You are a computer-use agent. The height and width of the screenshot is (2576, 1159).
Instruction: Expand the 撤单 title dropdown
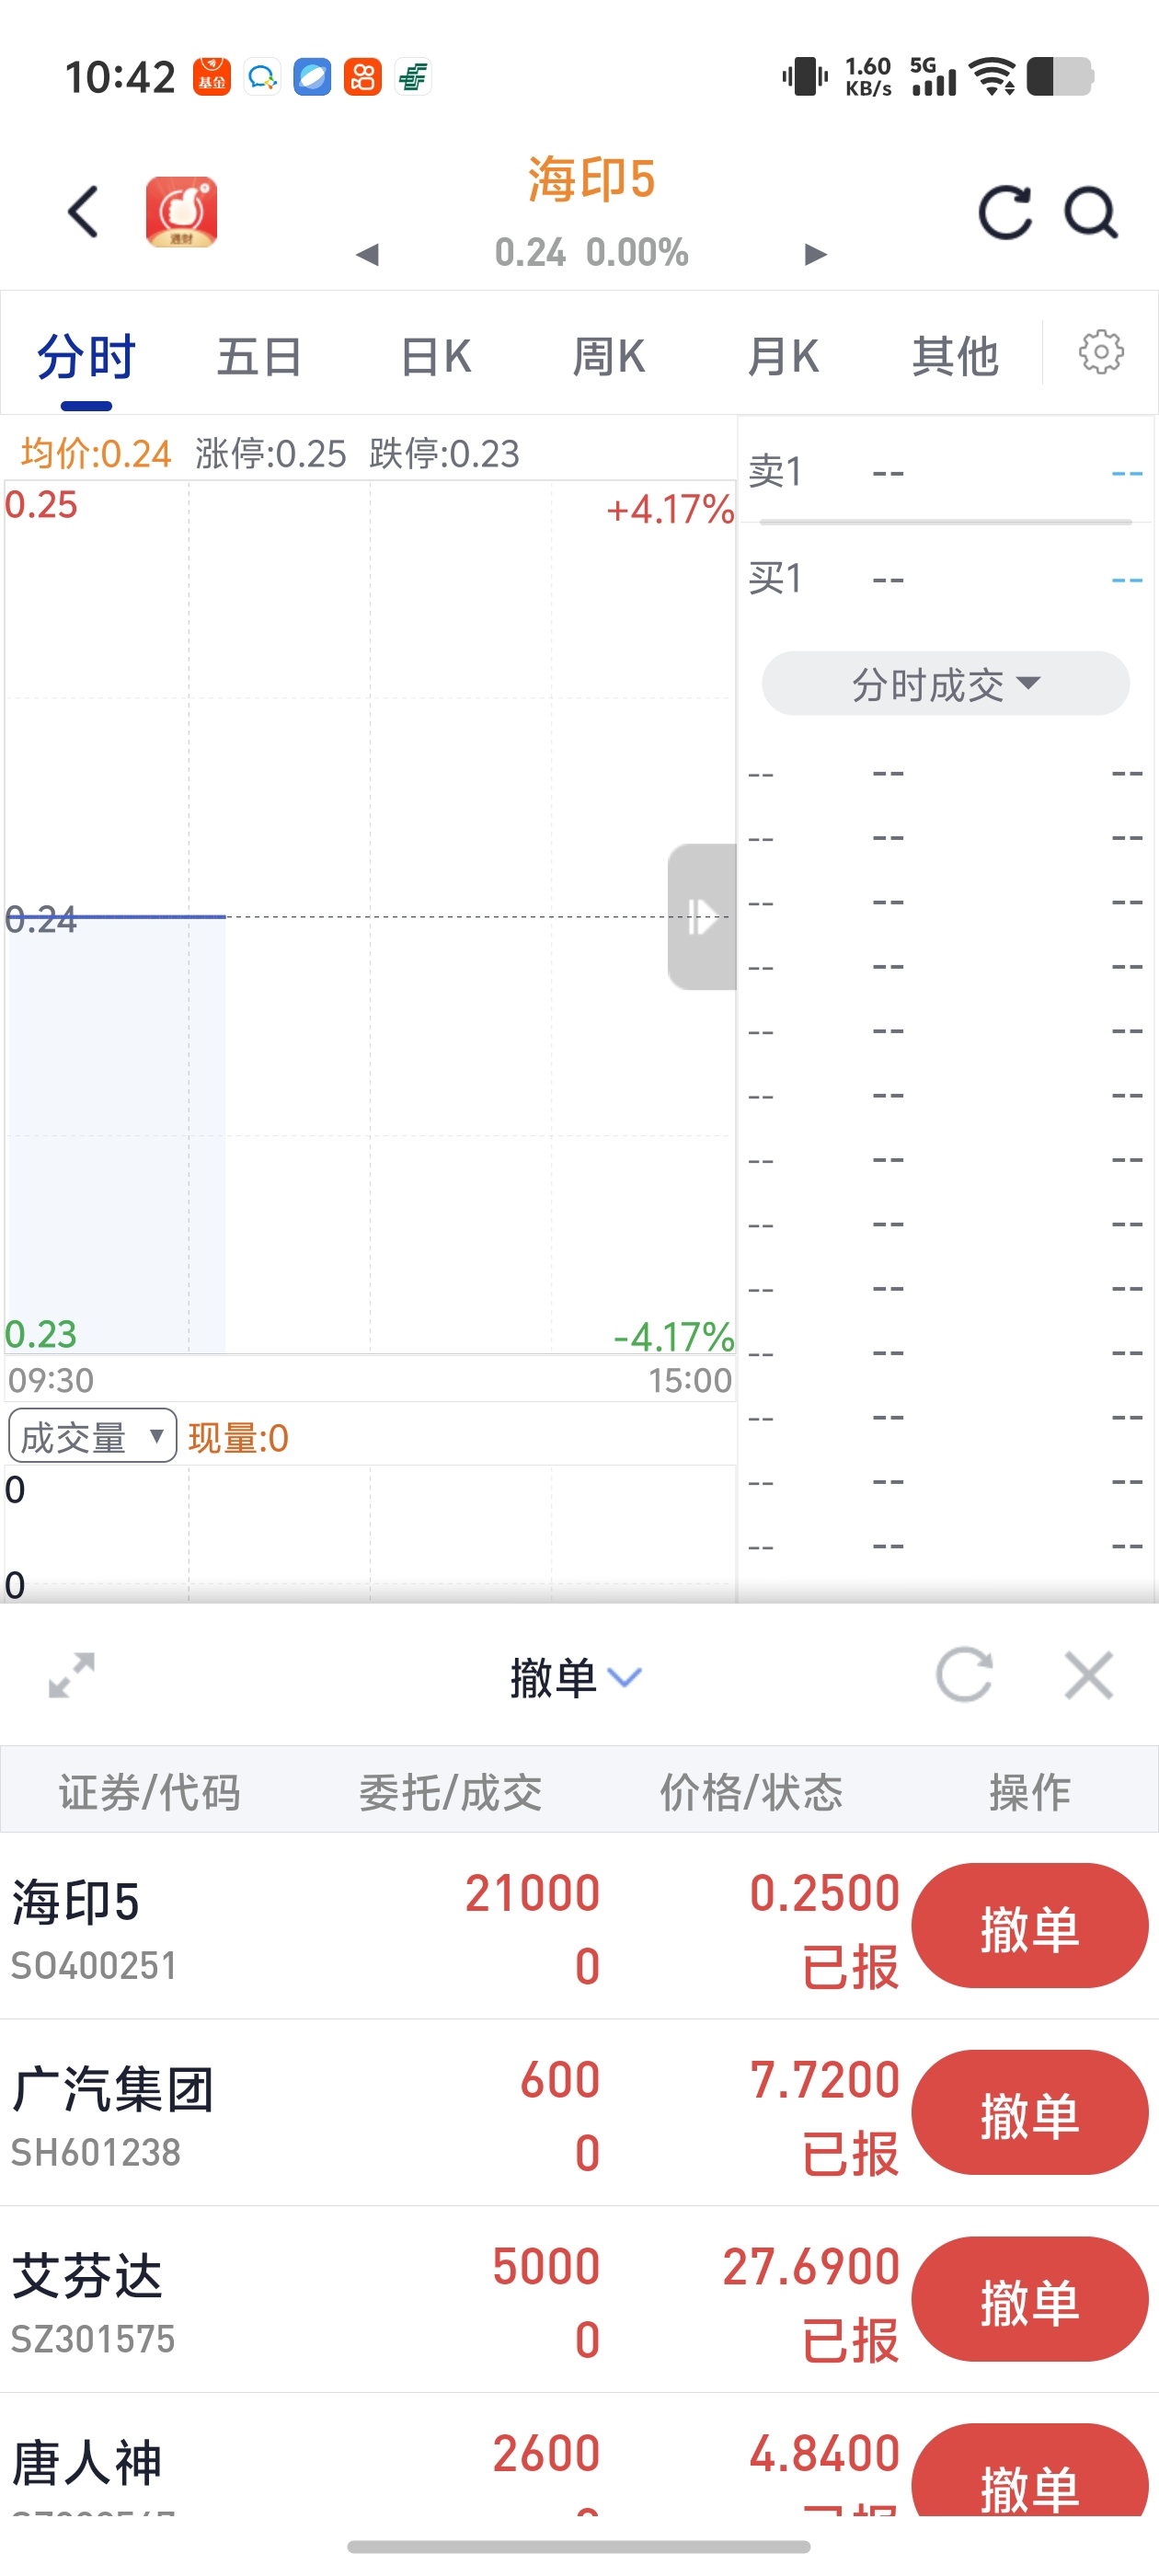(x=576, y=1677)
